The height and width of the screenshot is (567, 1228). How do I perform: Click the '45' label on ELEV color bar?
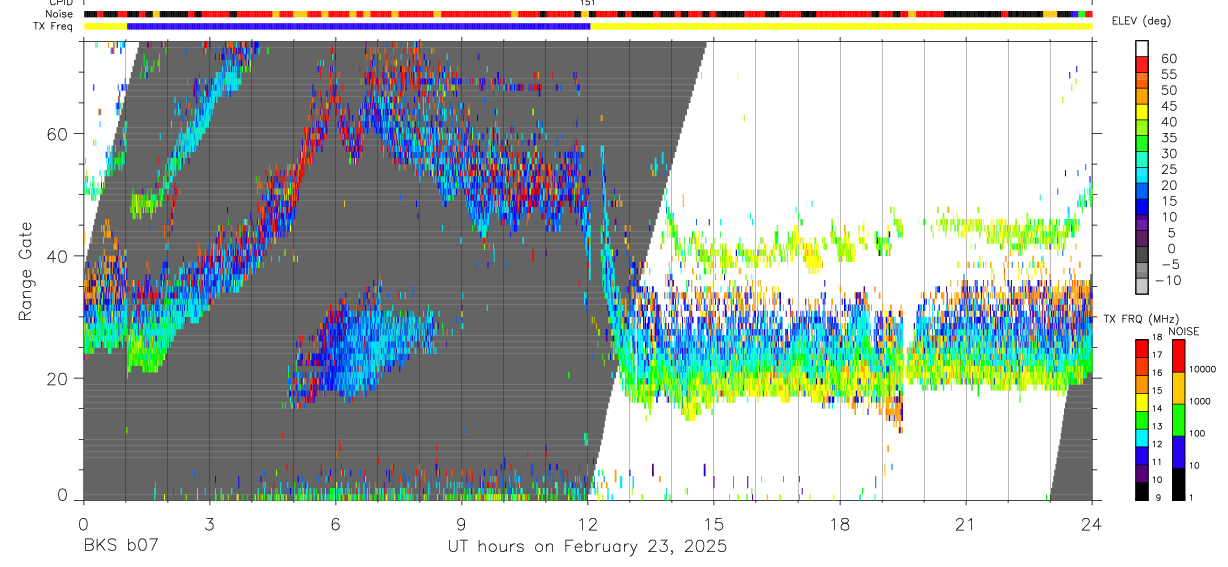1169,106
